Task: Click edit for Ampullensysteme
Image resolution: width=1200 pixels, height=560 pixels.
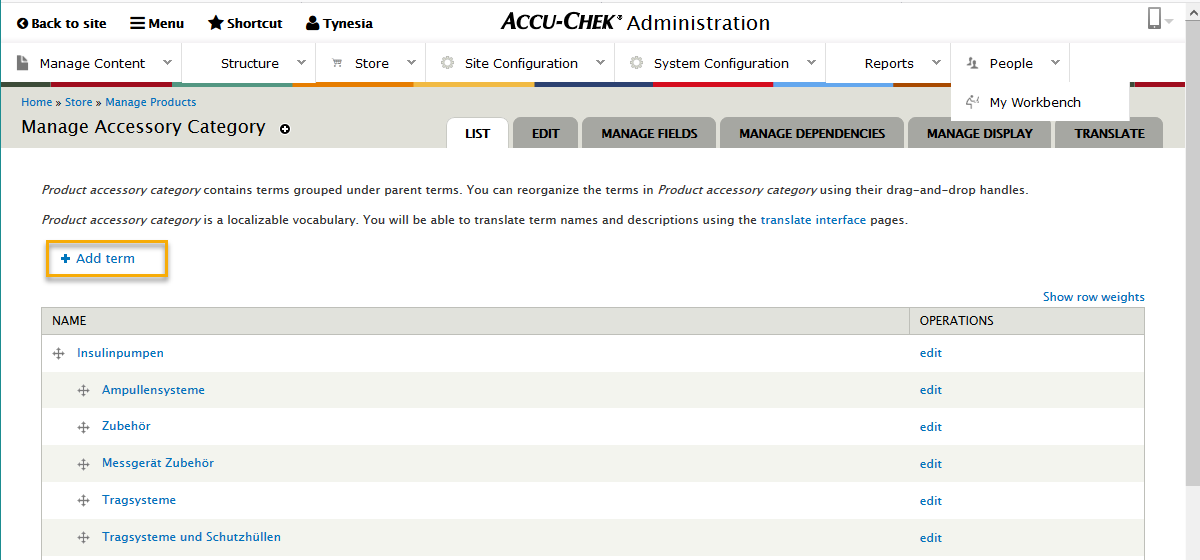Action: click(x=931, y=390)
